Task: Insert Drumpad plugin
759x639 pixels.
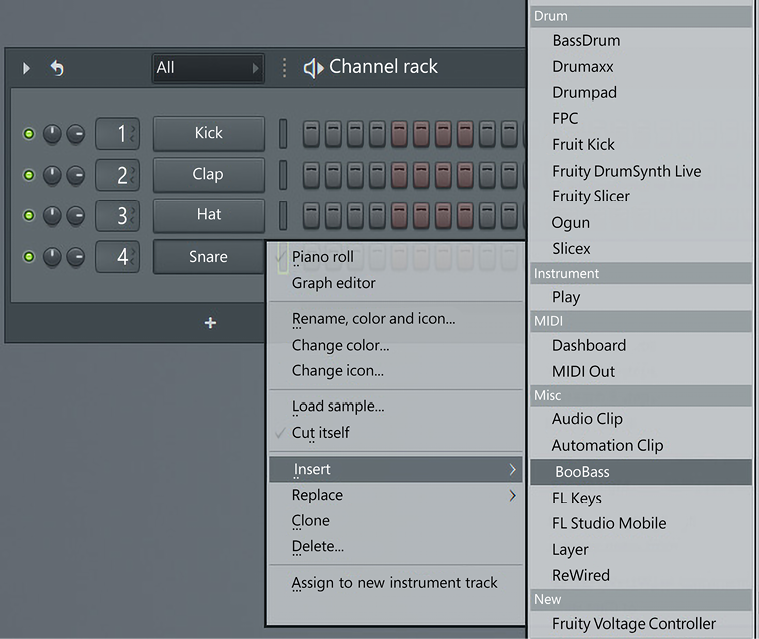Action: (x=641, y=92)
